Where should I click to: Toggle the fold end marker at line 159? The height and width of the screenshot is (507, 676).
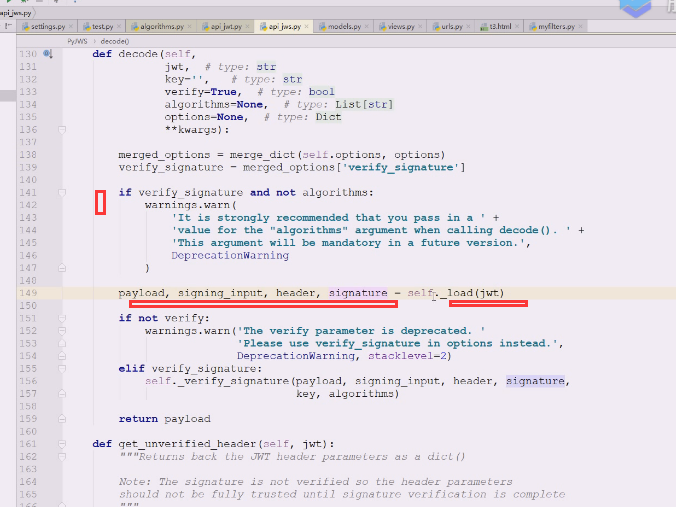[62, 419]
